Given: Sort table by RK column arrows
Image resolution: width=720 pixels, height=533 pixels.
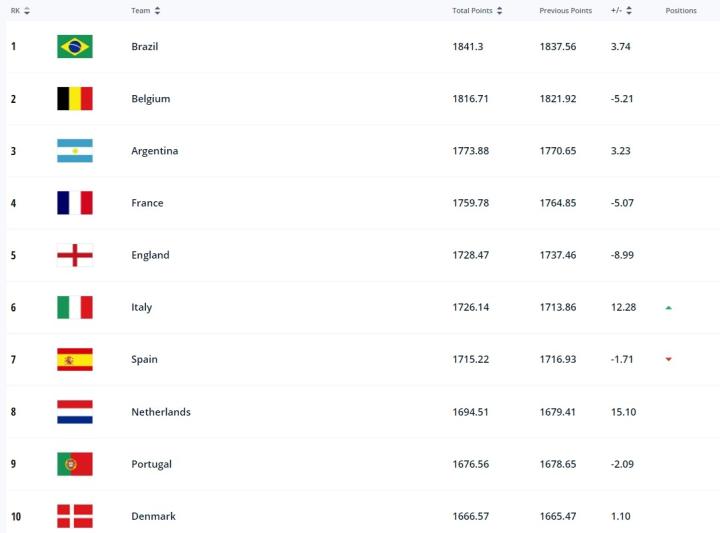Looking at the screenshot, I should click(x=27, y=11).
